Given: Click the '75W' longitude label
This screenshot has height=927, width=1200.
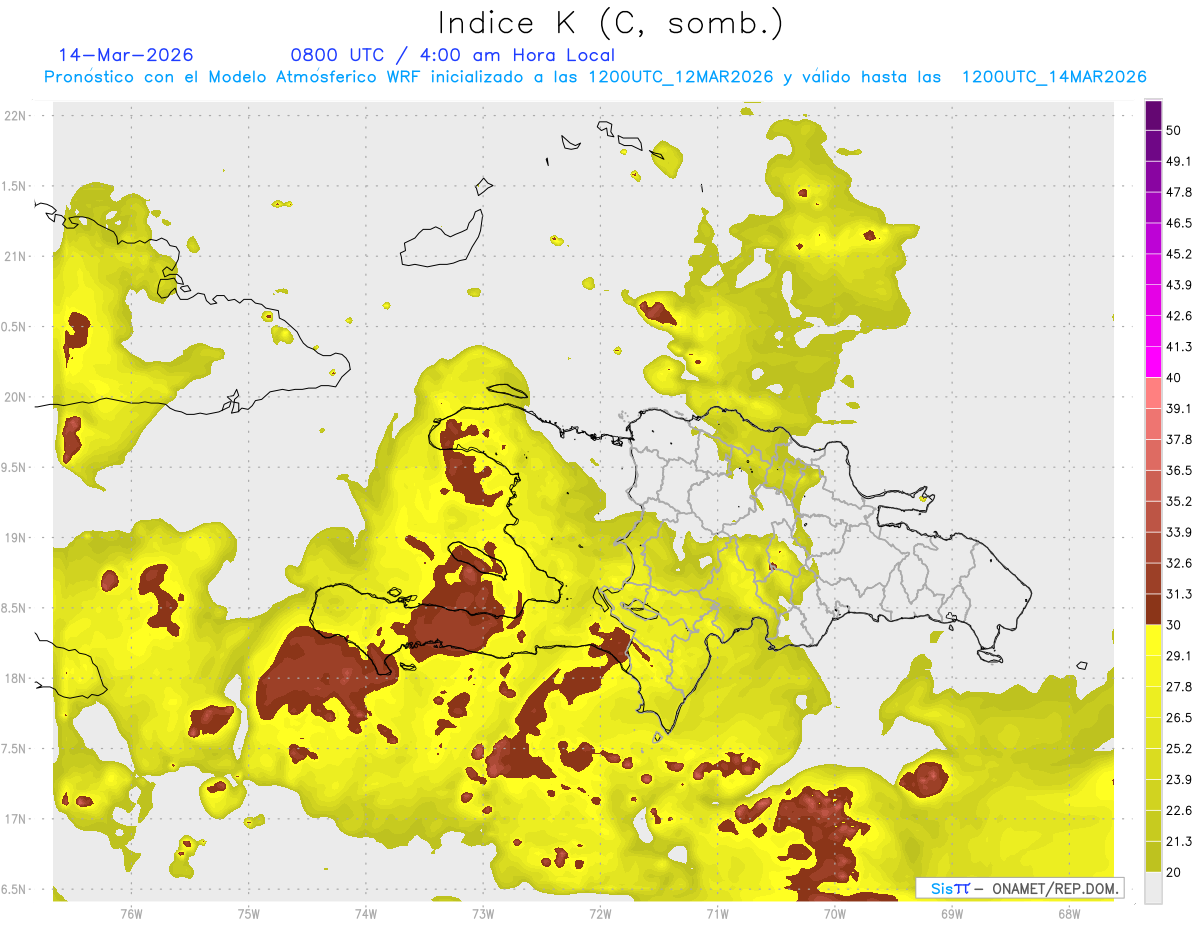Looking at the screenshot, I should click(x=248, y=913).
